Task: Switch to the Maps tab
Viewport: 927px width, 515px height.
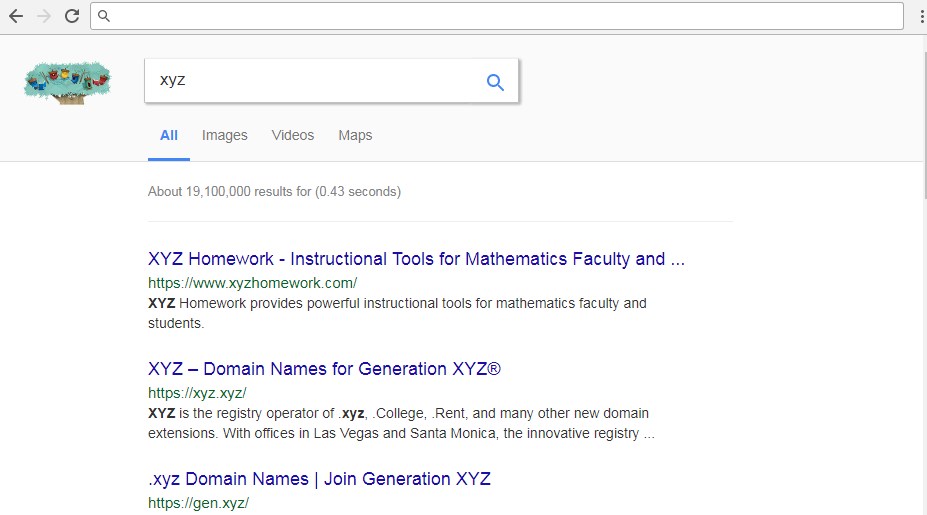Action: [x=355, y=135]
